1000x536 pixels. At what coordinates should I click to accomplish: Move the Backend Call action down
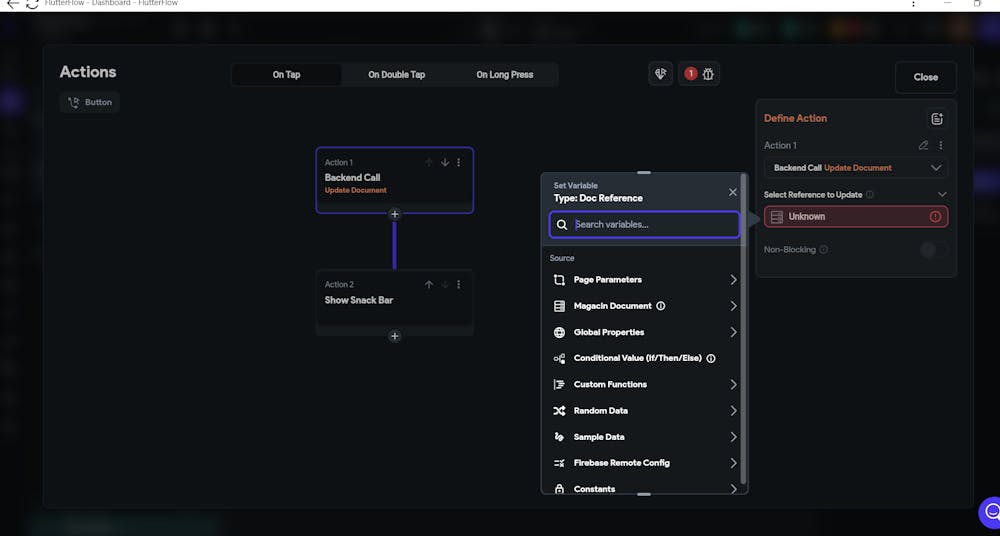445,163
